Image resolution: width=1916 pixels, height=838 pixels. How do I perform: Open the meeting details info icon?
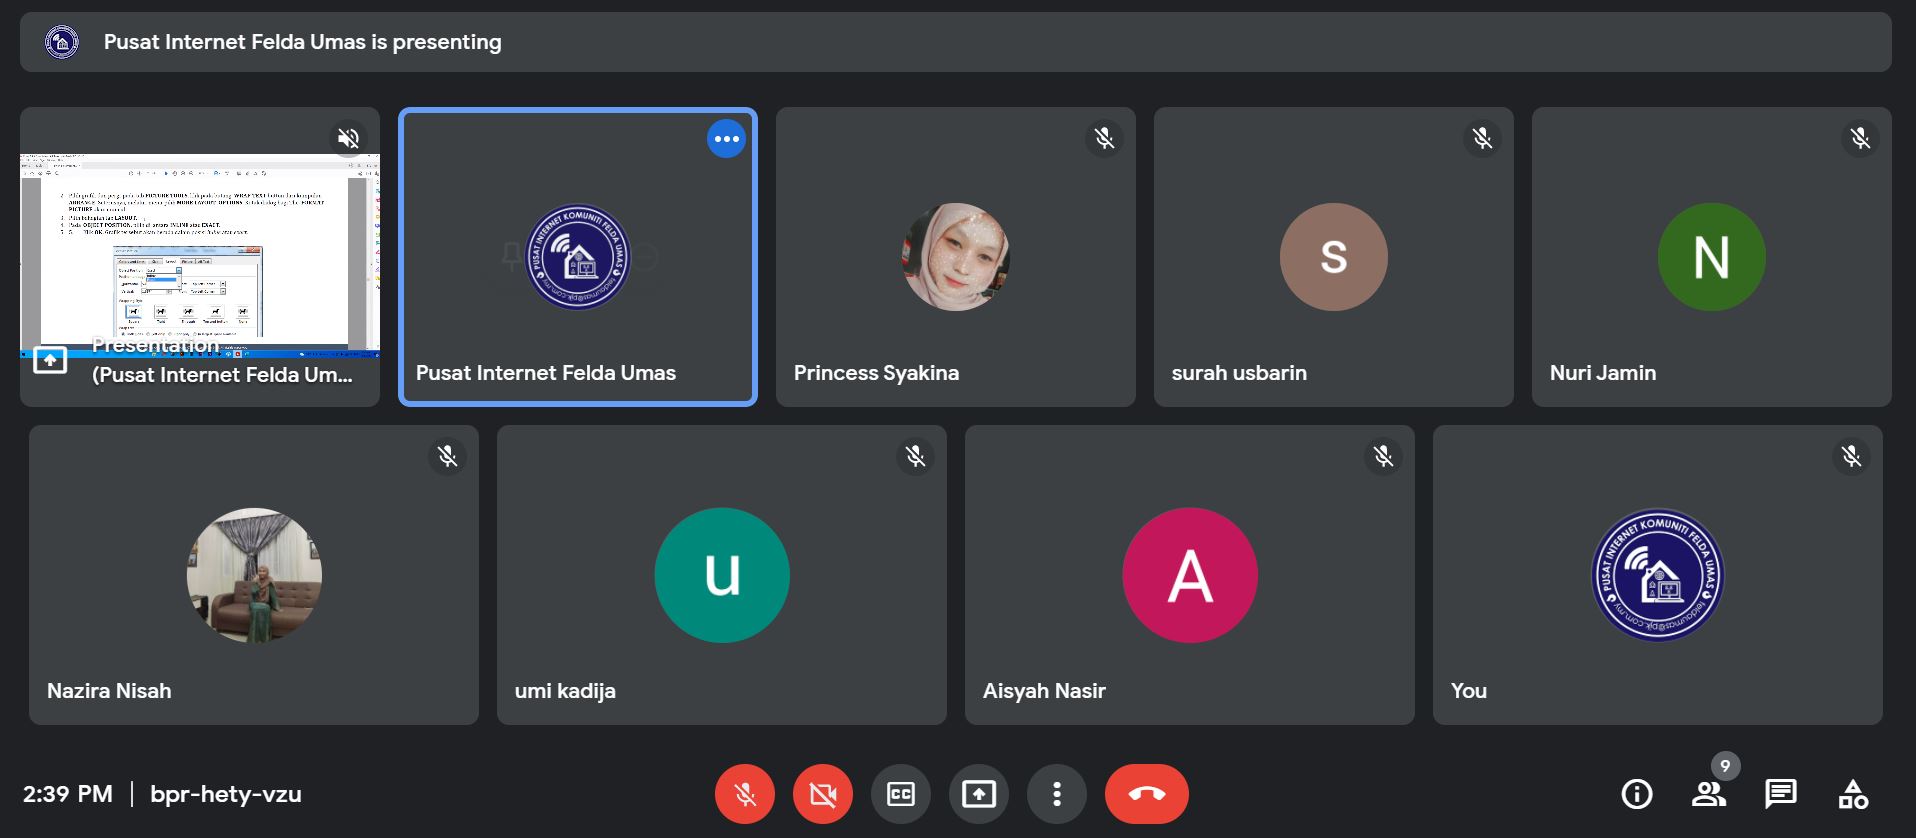click(1636, 794)
